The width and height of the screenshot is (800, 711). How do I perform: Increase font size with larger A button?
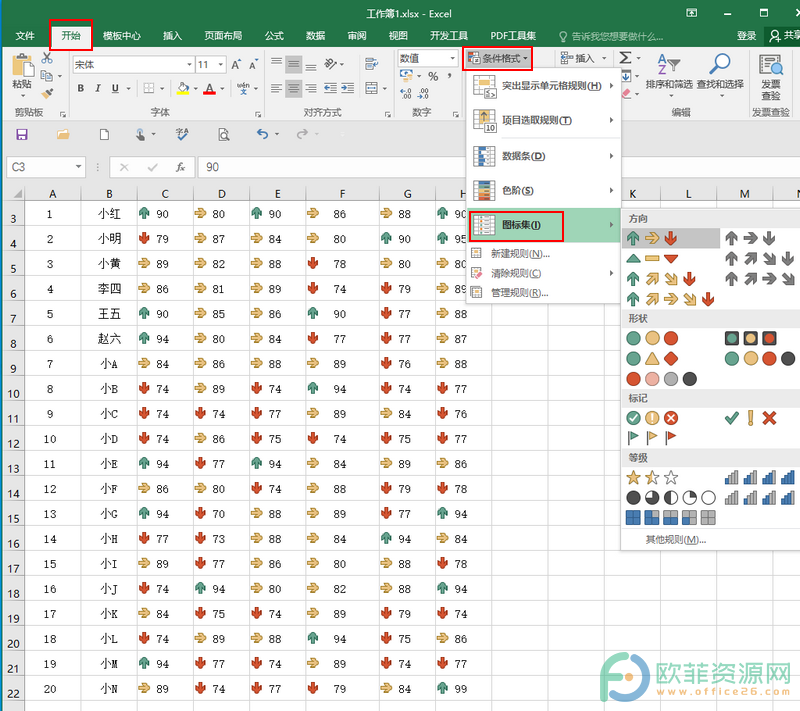[x=236, y=65]
